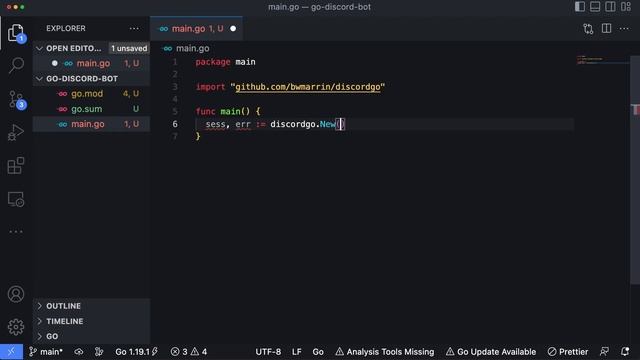The image size is (640, 360).
Task: Click Go Update Available notice
Action: (491, 352)
